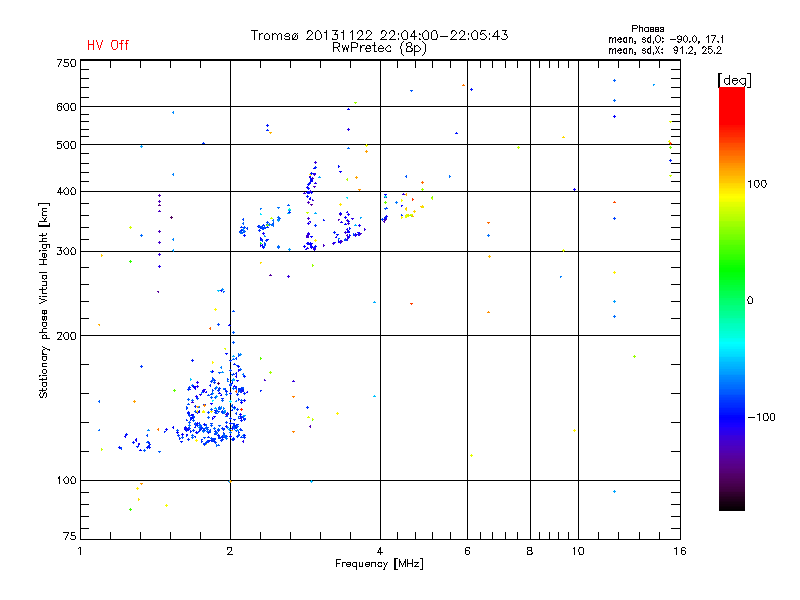Viewport: 800px width, 600px height.
Task: Click the colorbar gradient strip
Action: point(732,298)
